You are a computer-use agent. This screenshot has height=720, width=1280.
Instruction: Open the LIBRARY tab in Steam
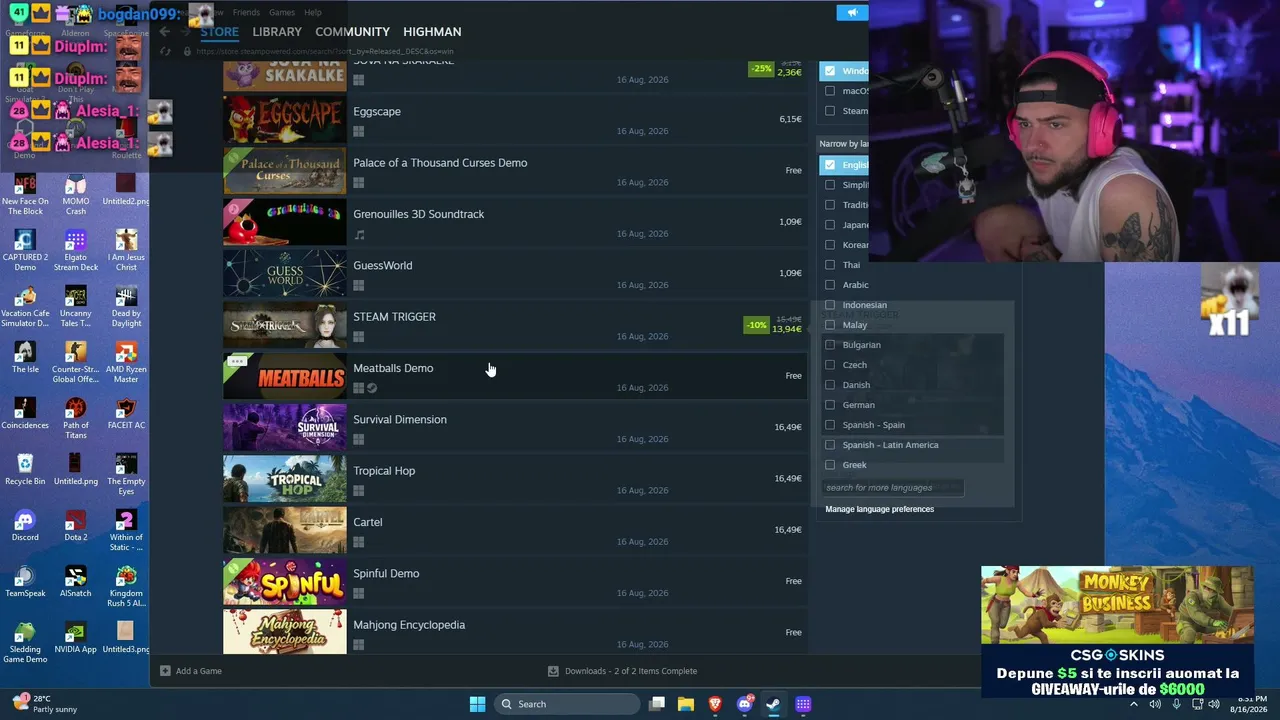pos(277,32)
